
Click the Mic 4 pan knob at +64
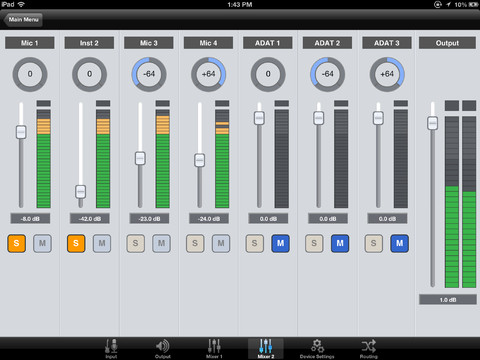209,74
